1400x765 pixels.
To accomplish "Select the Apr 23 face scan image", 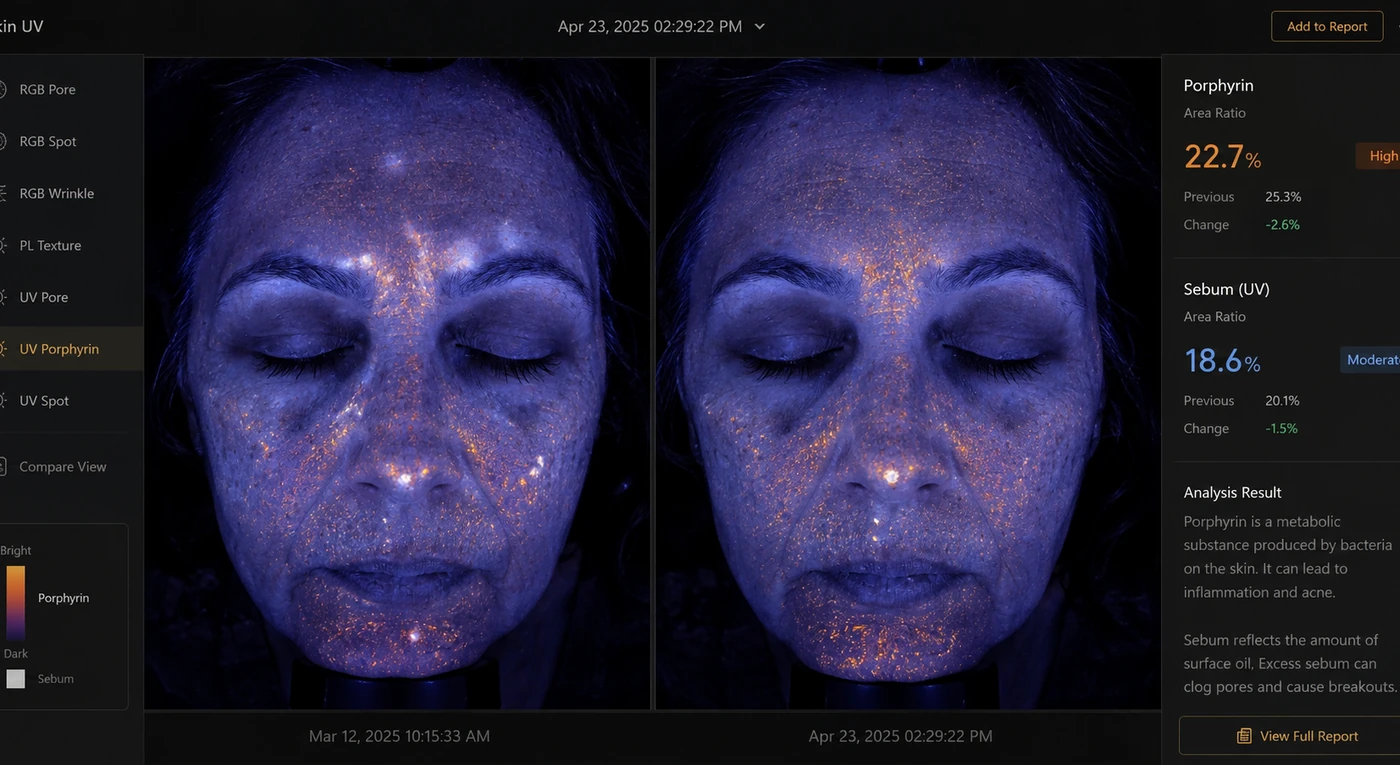I will point(908,383).
